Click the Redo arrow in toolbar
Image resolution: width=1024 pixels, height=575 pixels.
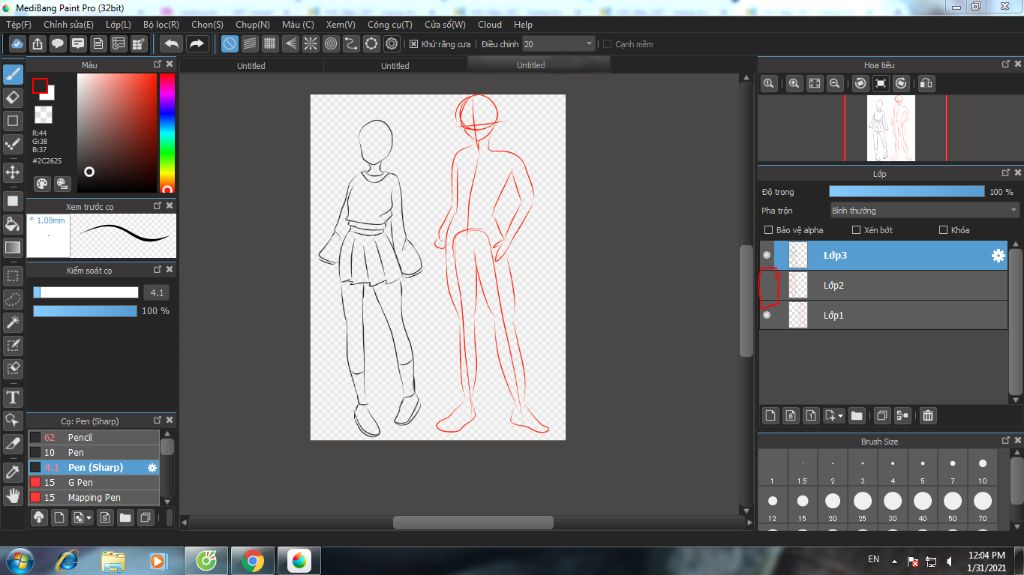[x=197, y=44]
